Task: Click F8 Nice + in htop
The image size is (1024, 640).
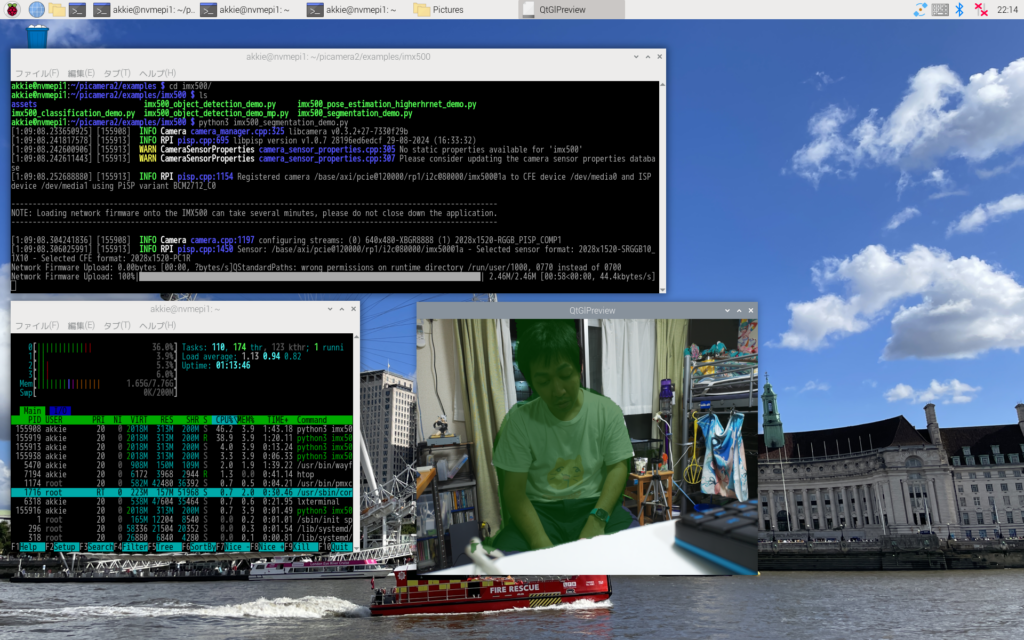Action: pos(266,547)
